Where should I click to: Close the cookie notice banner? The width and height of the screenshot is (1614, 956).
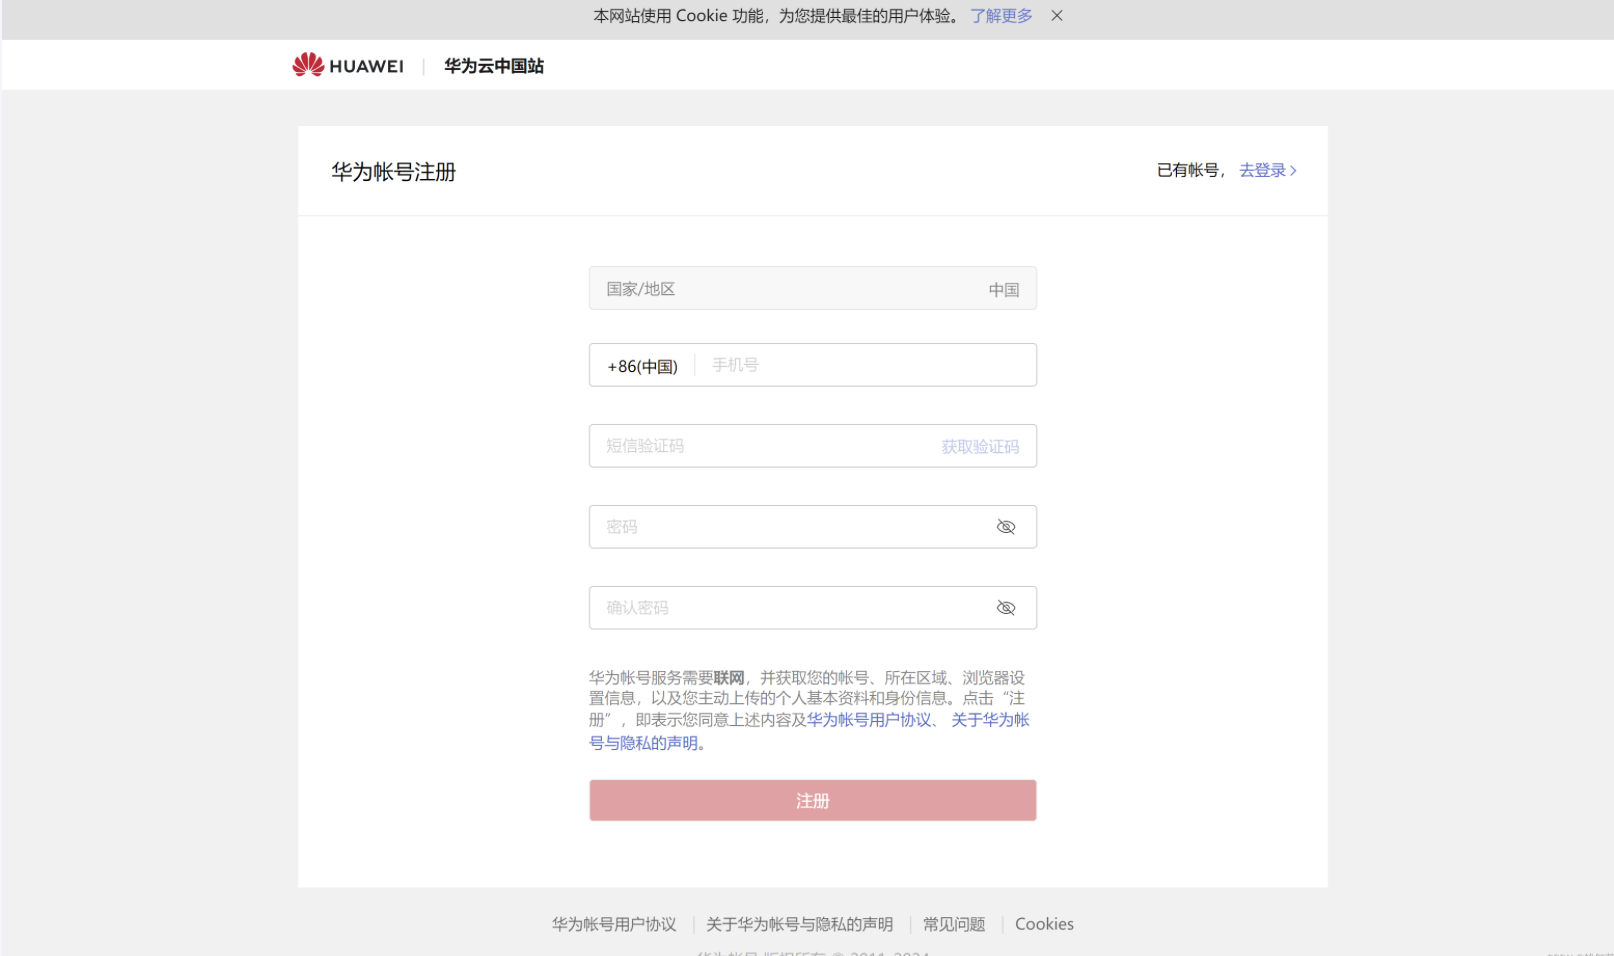click(1056, 16)
